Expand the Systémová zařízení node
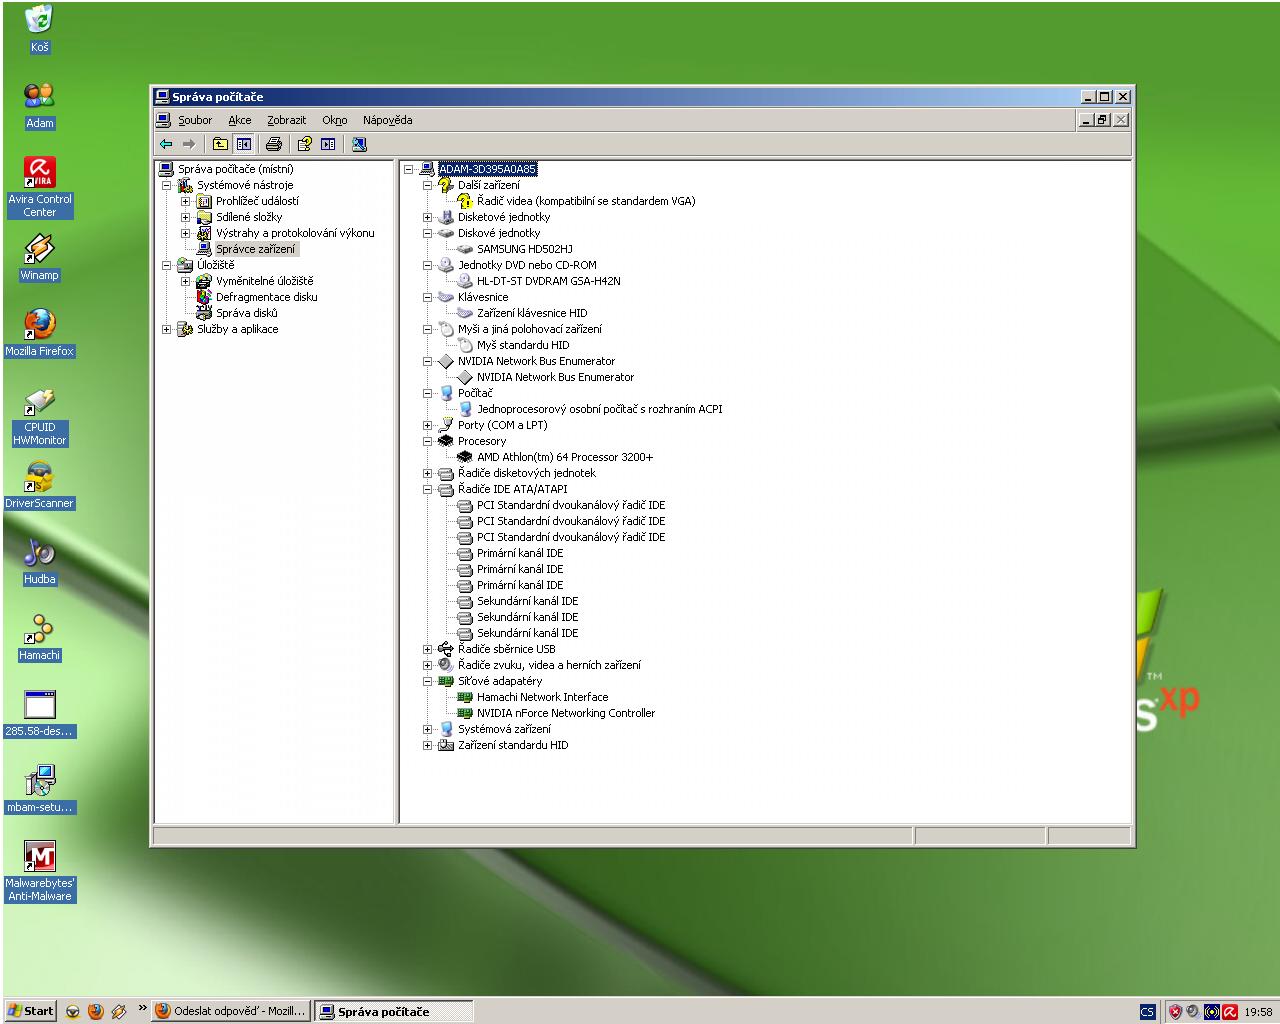 point(428,729)
